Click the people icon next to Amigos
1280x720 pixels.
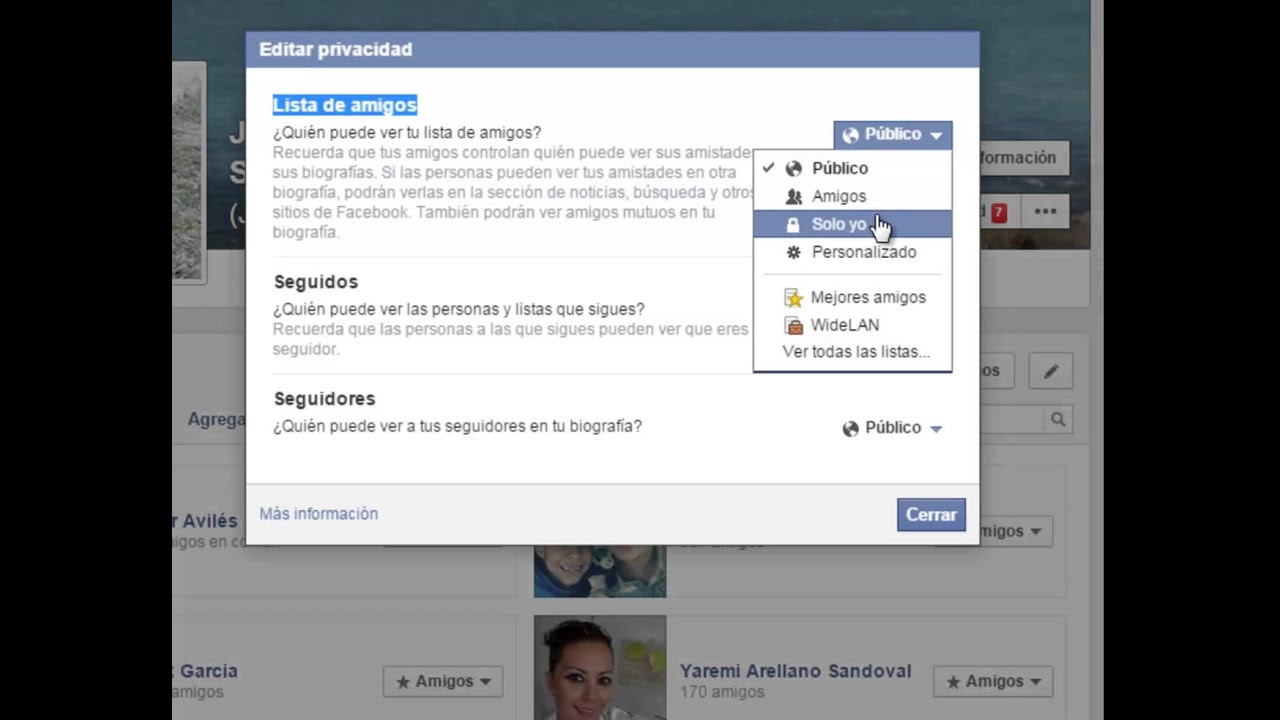pyautogui.click(x=793, y=197)
